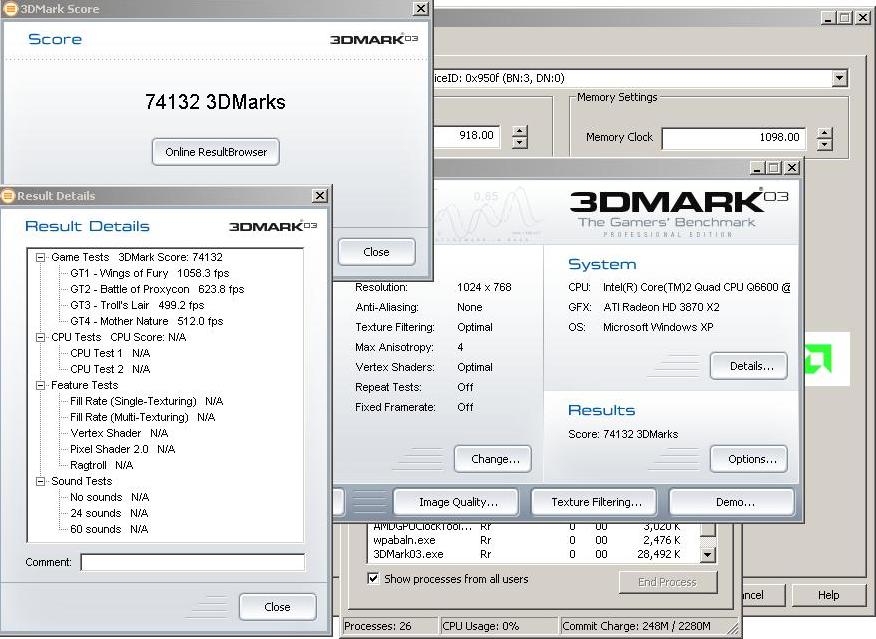Select Fill Rate (Multi-Texturing) row
Screen dimensions: 876x639
(142, 417)
